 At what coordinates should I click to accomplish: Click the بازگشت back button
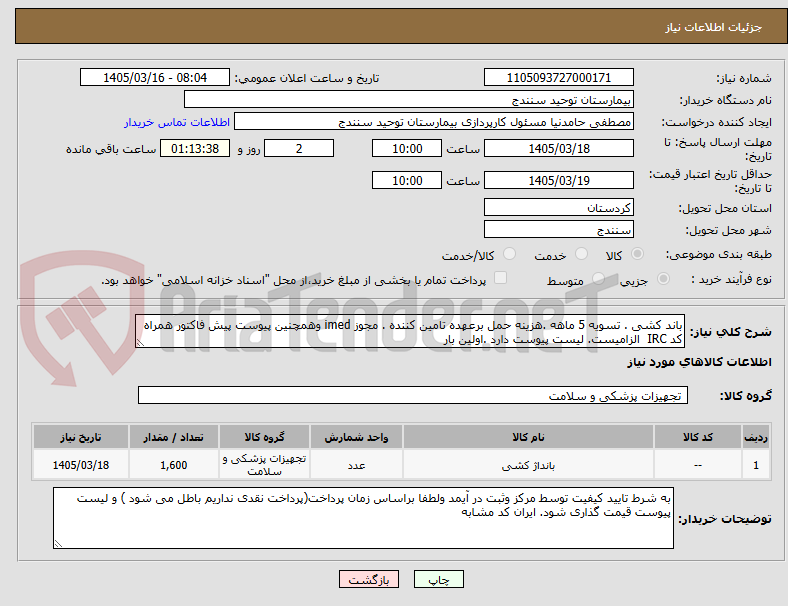(x=369, y=579)
